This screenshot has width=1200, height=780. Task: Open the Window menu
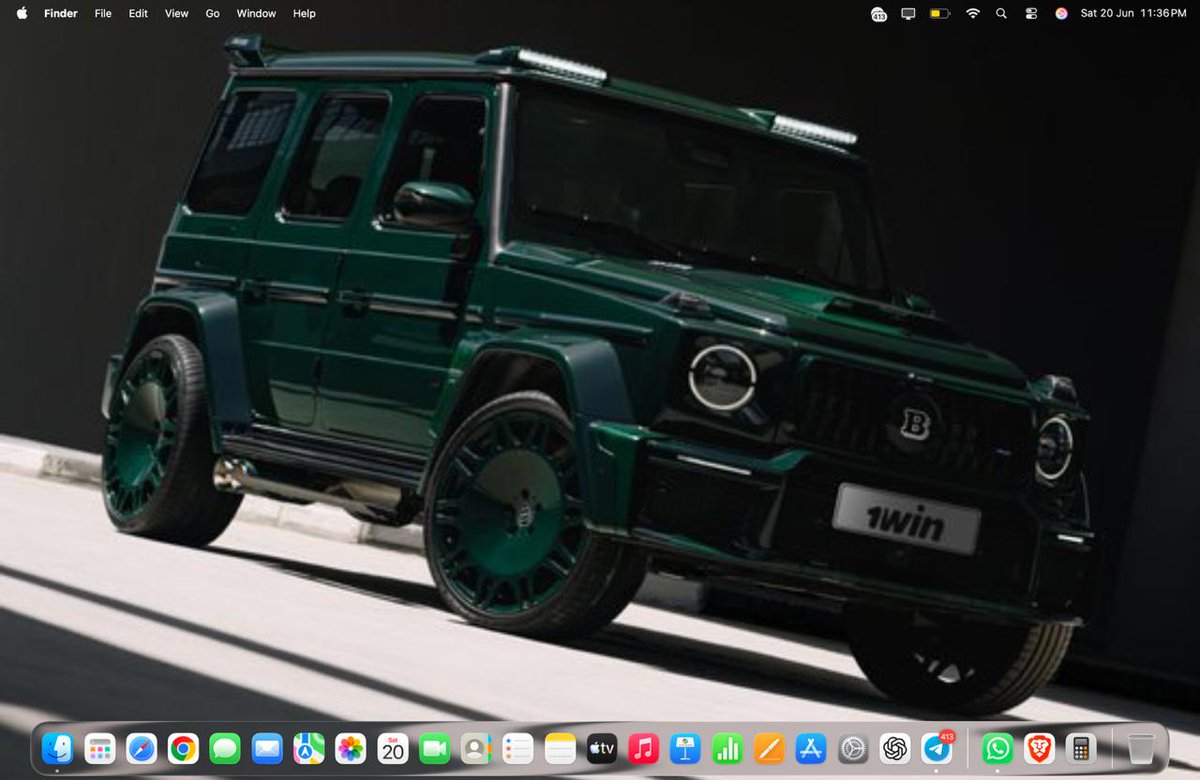pyautogui.click(x=257, y=13)
